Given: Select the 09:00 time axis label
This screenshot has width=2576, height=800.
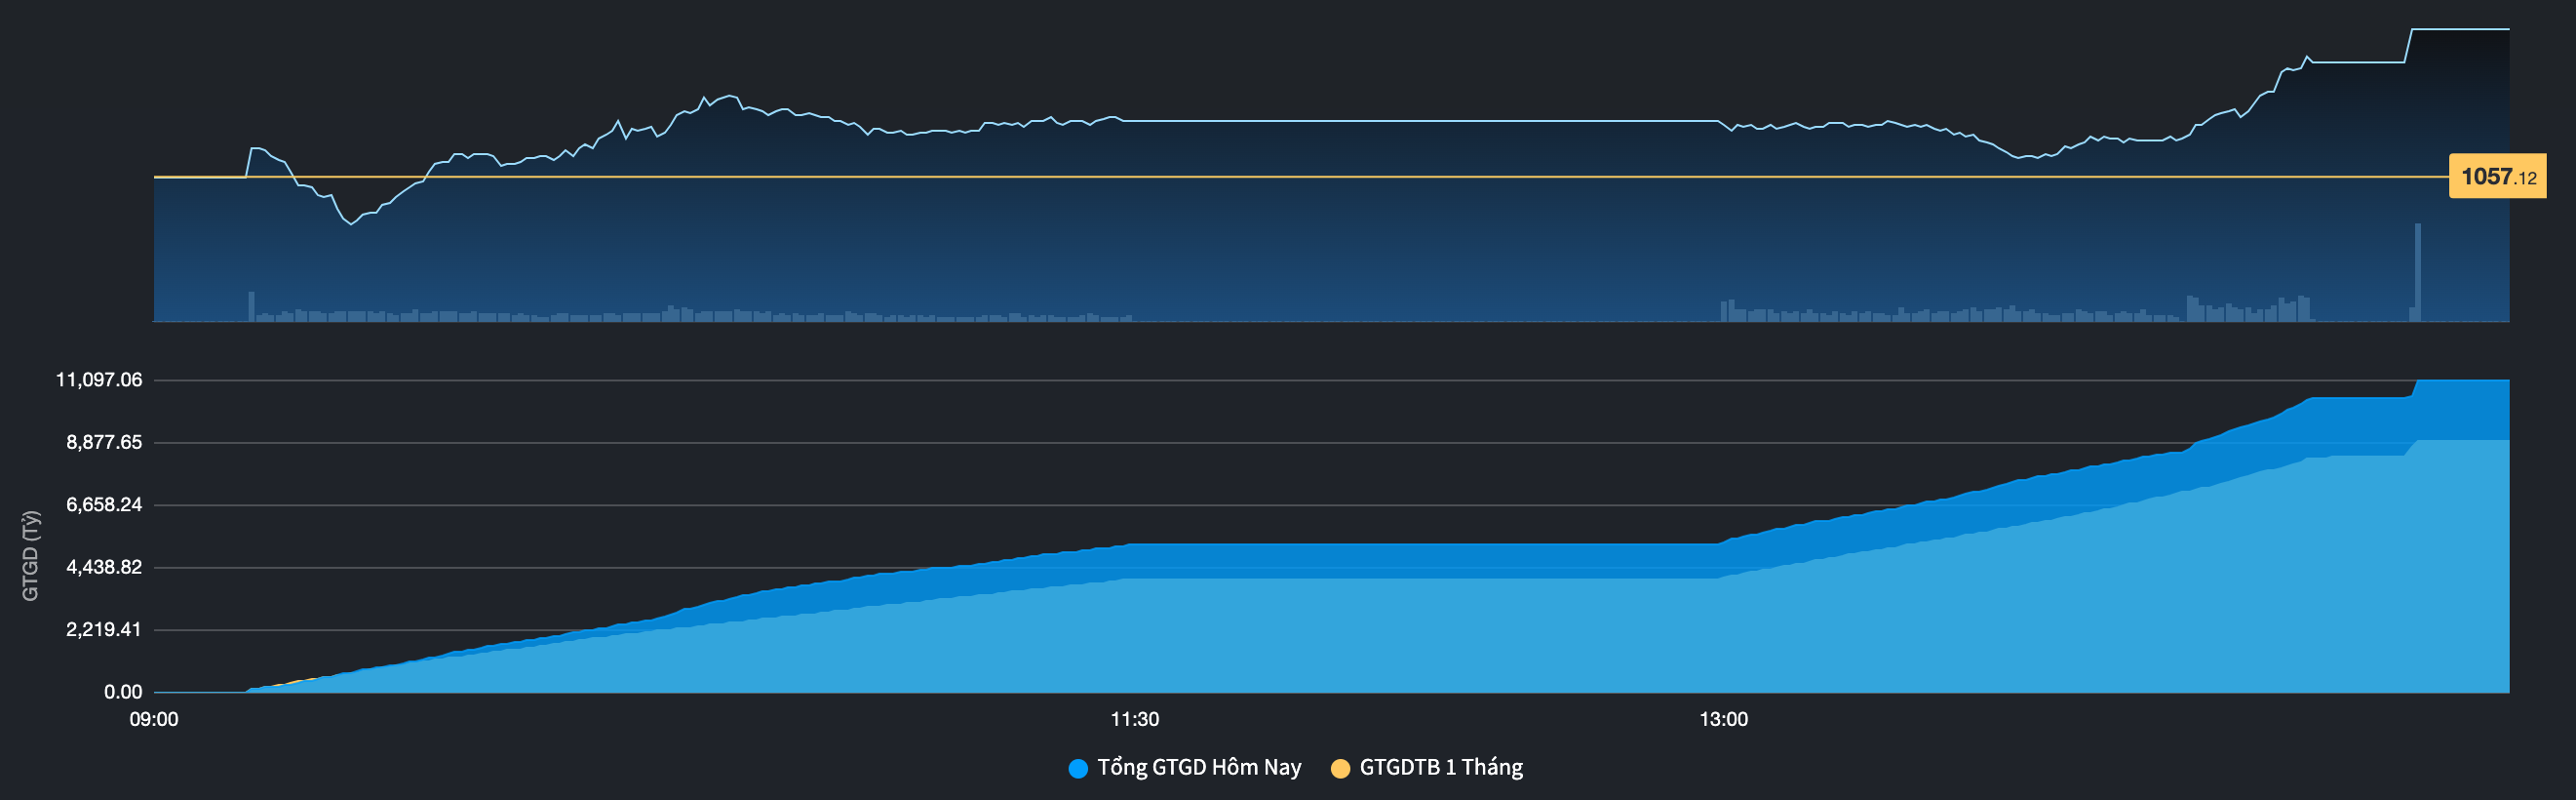Looking at the screenshot, I should [x=154, y=719].
